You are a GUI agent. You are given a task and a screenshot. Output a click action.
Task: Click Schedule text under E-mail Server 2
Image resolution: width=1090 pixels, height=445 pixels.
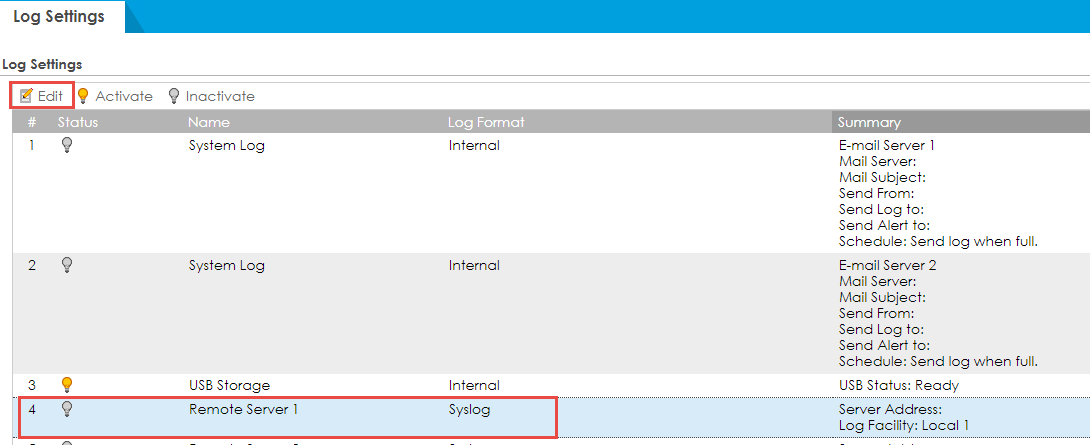point(938,361)
